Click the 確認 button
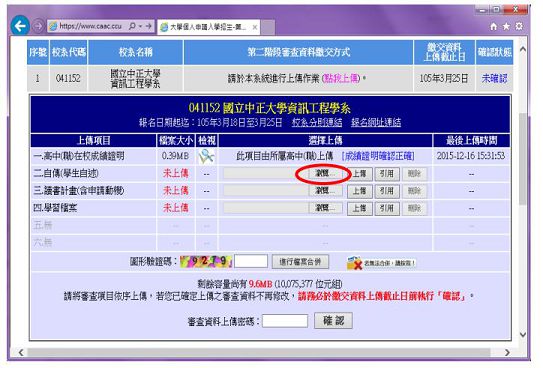This screenshot has width=543, height=368. [x=333, y=321]
